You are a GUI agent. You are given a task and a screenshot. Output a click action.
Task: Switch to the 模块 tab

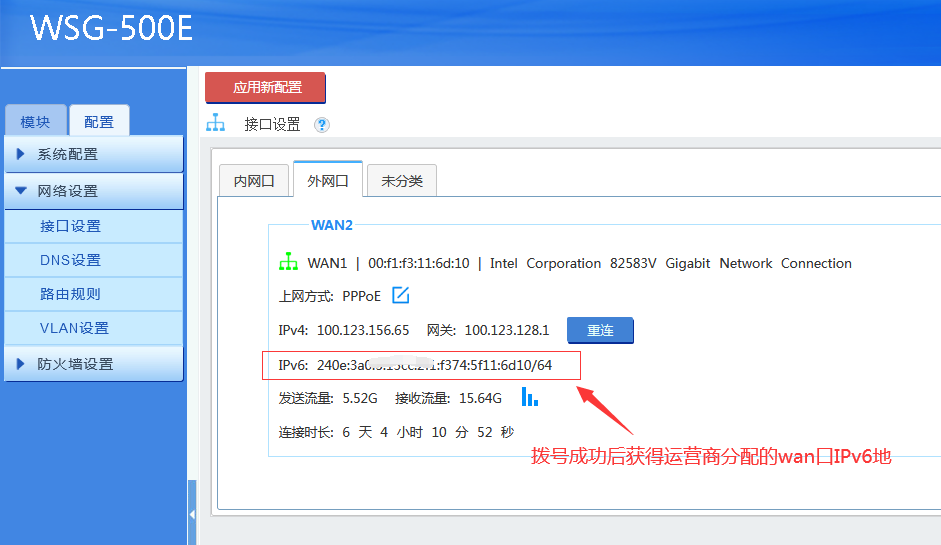click(35, 122)
